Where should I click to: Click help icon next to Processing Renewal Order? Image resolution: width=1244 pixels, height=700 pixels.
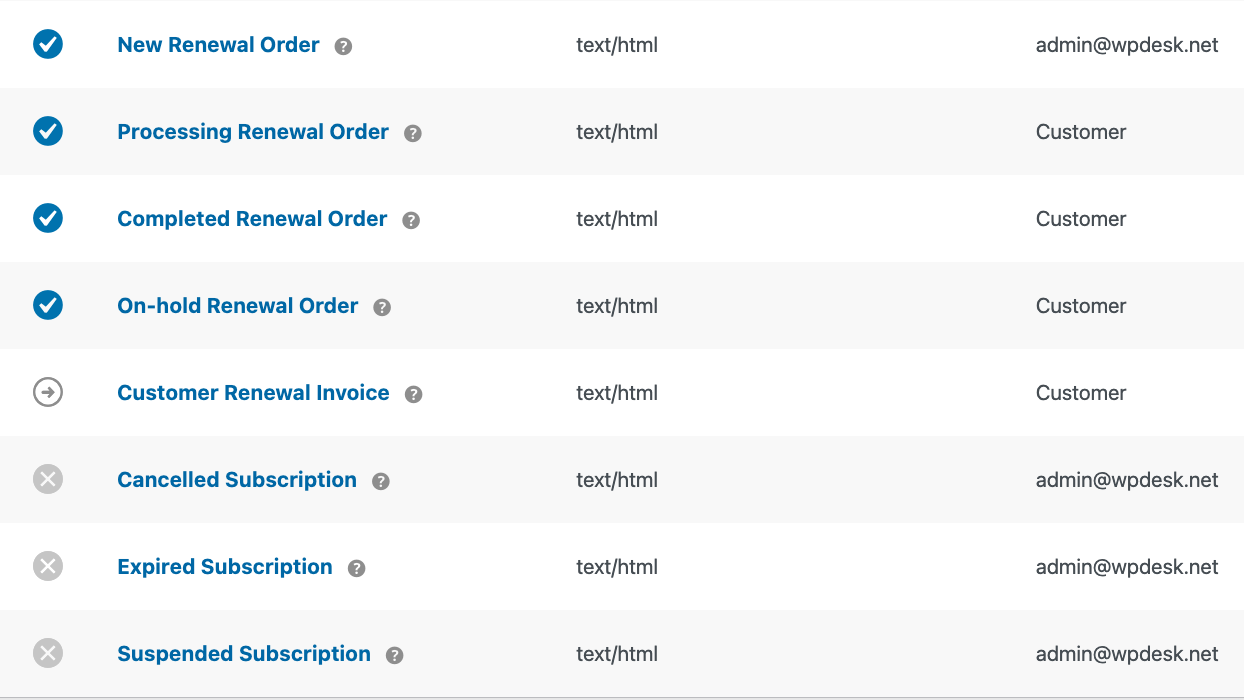tap(413, 133)
